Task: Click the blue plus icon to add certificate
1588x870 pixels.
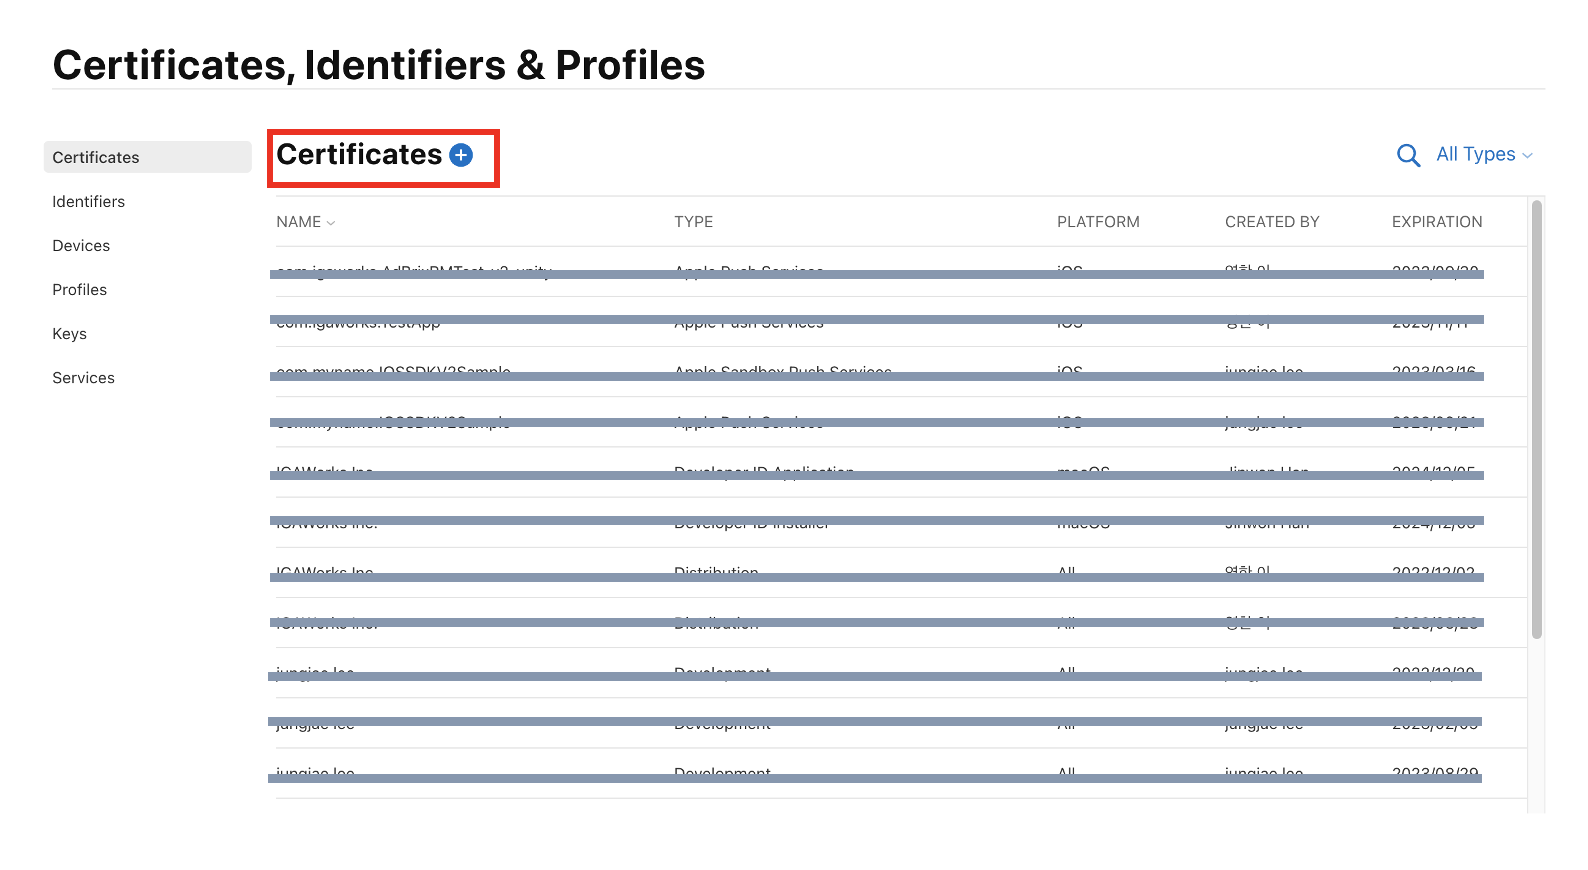Action: (461, 155)
